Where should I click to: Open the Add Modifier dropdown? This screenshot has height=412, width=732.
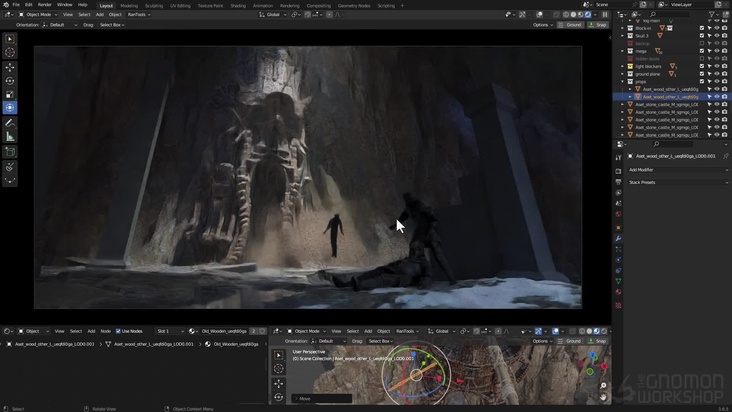coord(678,170)
